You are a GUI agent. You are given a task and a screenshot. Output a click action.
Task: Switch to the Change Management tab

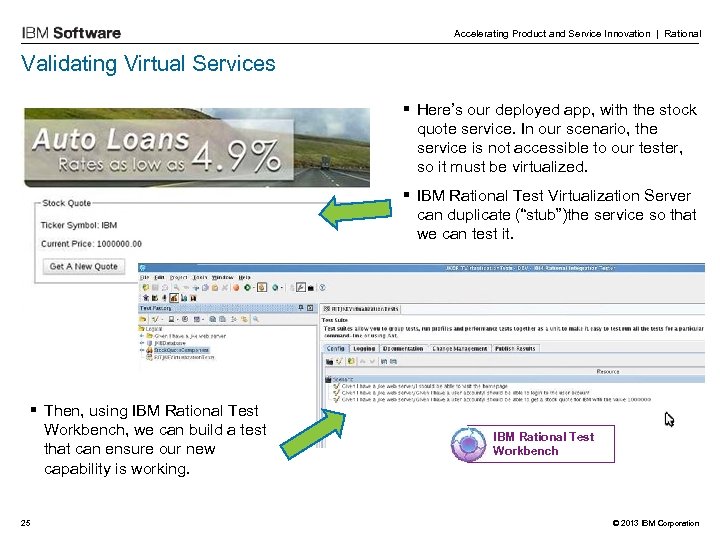tap(460, 349)
